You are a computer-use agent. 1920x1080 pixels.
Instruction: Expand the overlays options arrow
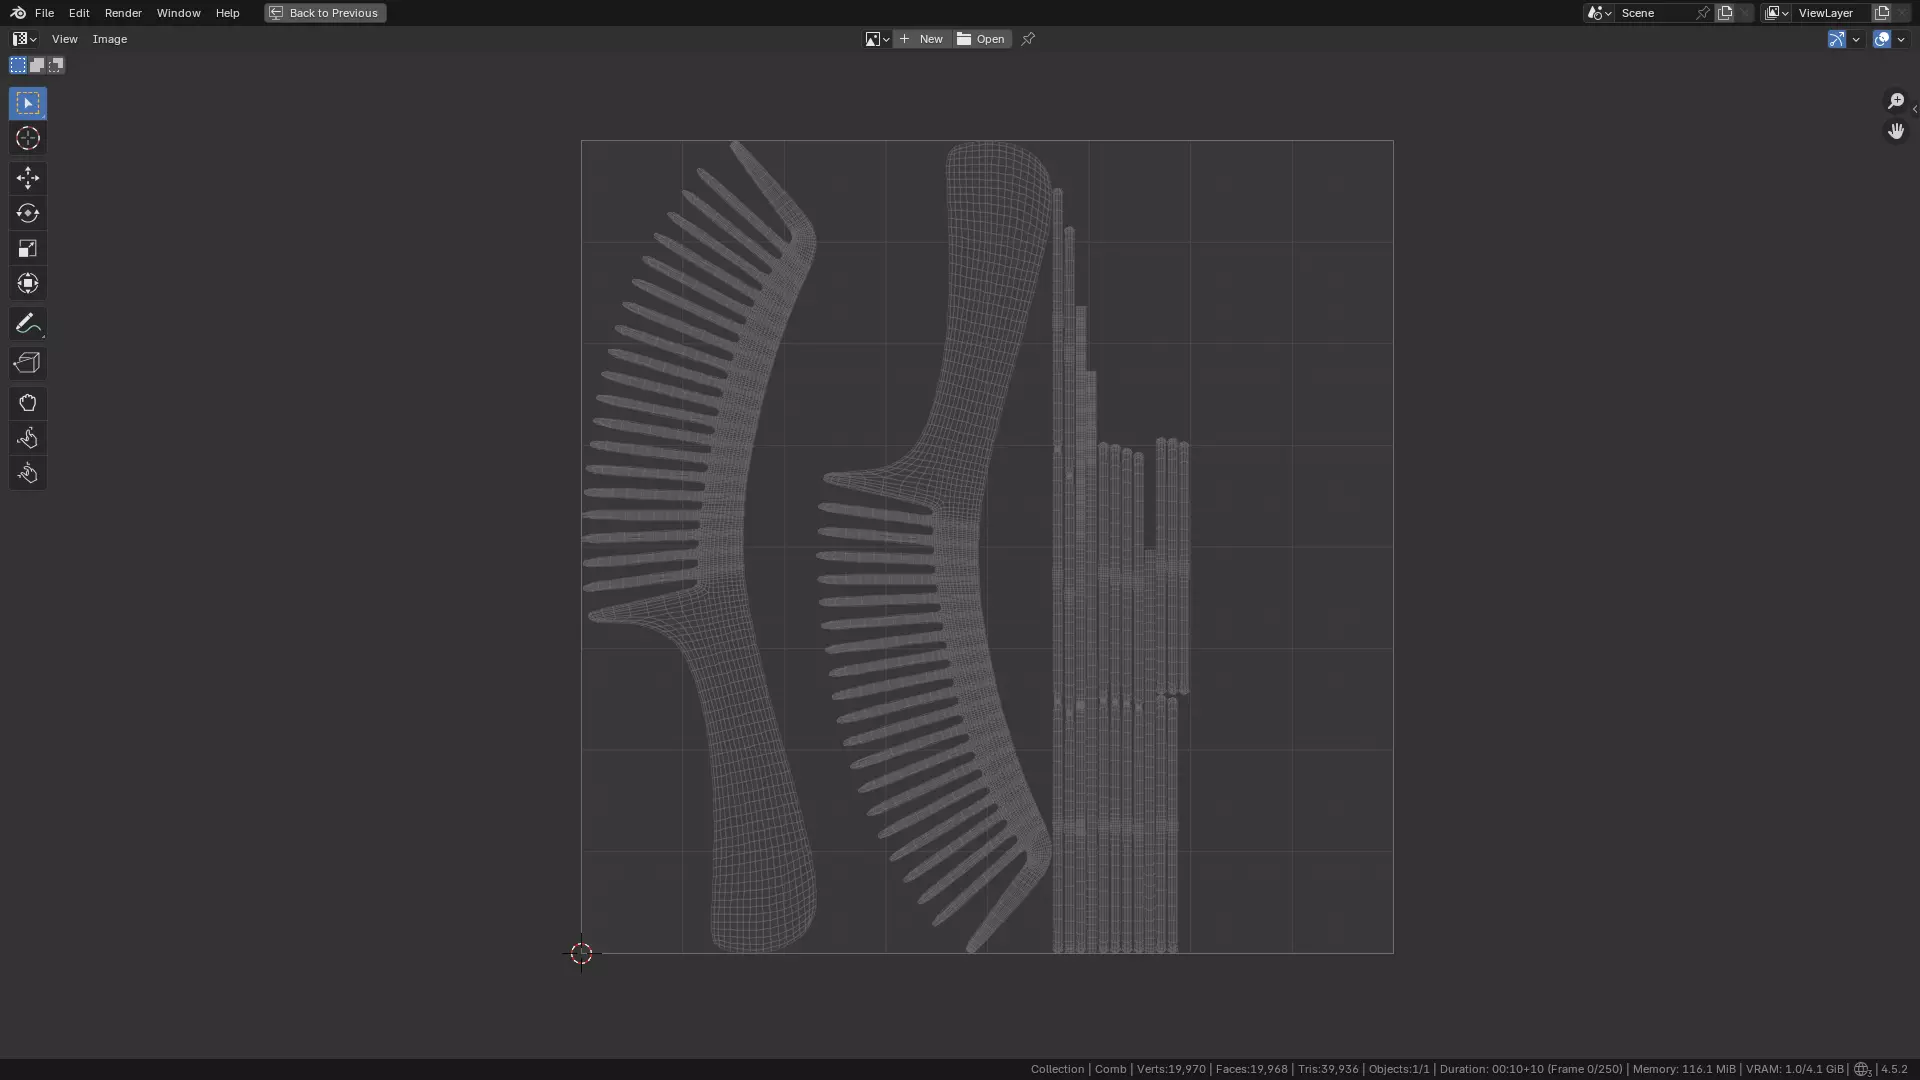[1901, 39]
